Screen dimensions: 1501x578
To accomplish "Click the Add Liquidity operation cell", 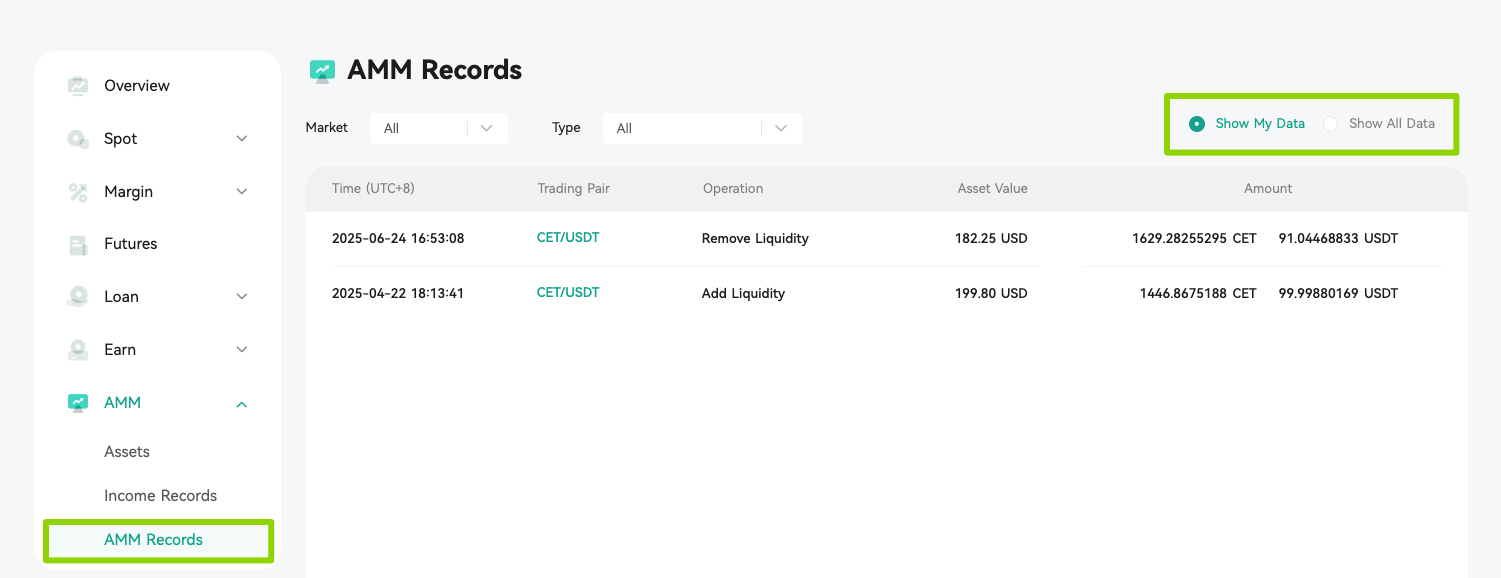I will tap(743, 294).
